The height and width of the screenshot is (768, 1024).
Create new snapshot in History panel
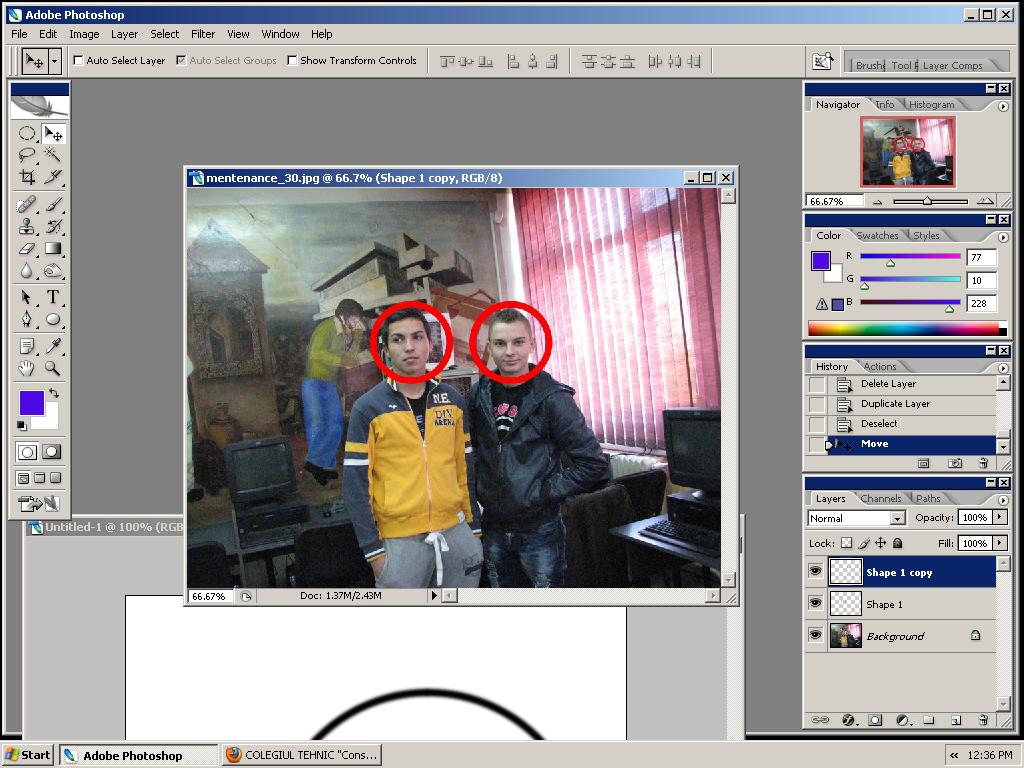coord(955,463)
